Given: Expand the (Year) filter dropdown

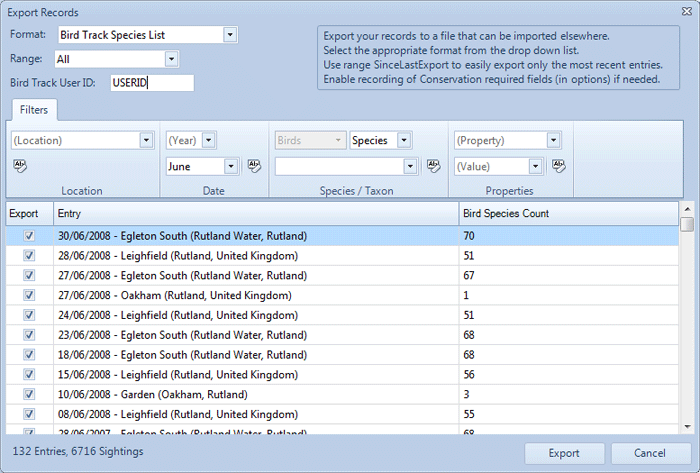Looking at the screenshot, I should 208,140.
